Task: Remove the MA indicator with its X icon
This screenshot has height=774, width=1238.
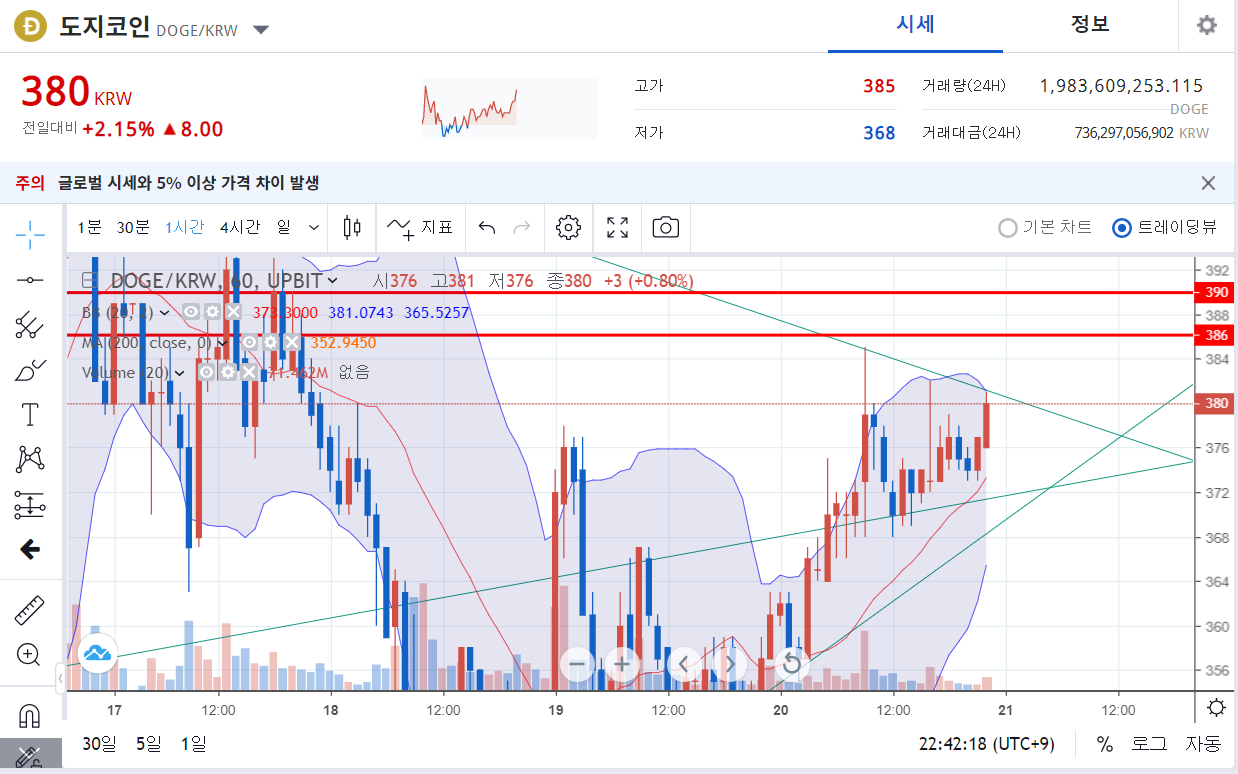Action: coord(291,342)
